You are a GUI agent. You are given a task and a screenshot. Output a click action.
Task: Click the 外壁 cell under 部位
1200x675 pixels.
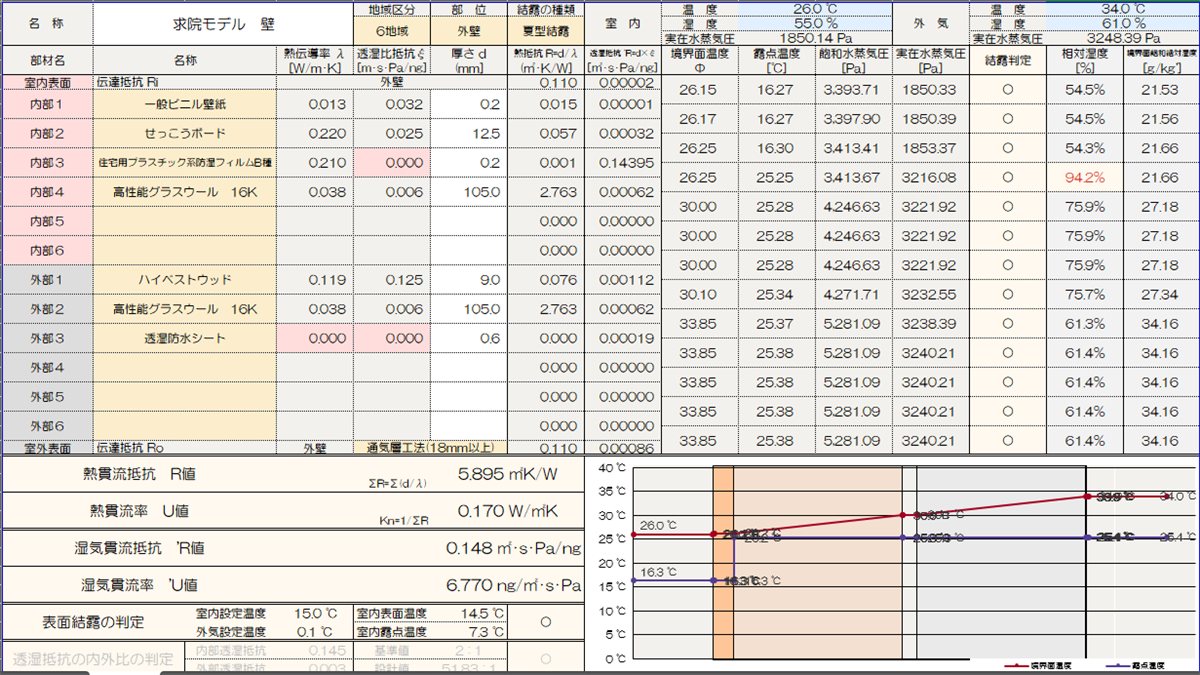(469, 31)
